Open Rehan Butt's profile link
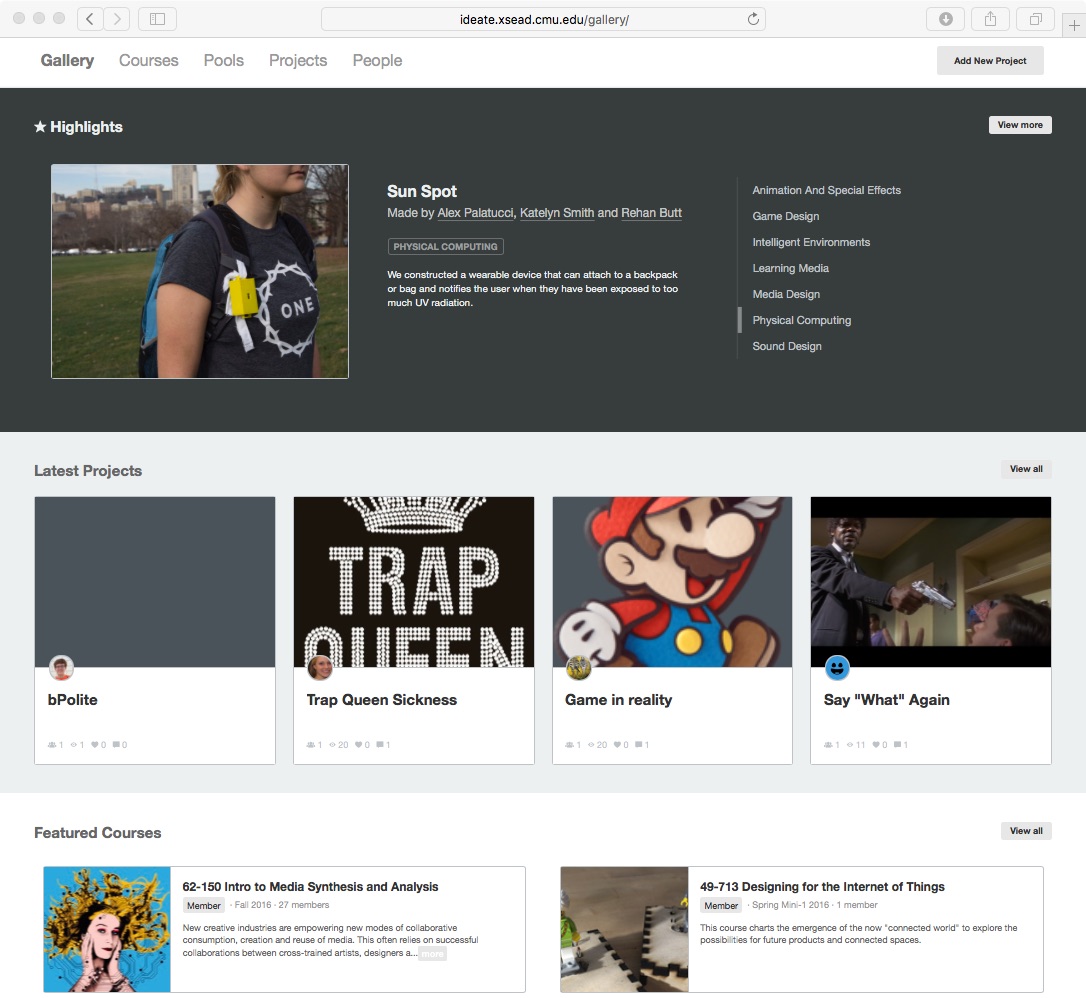This screenshot has height=998, width=1086. tap(651, 213)
